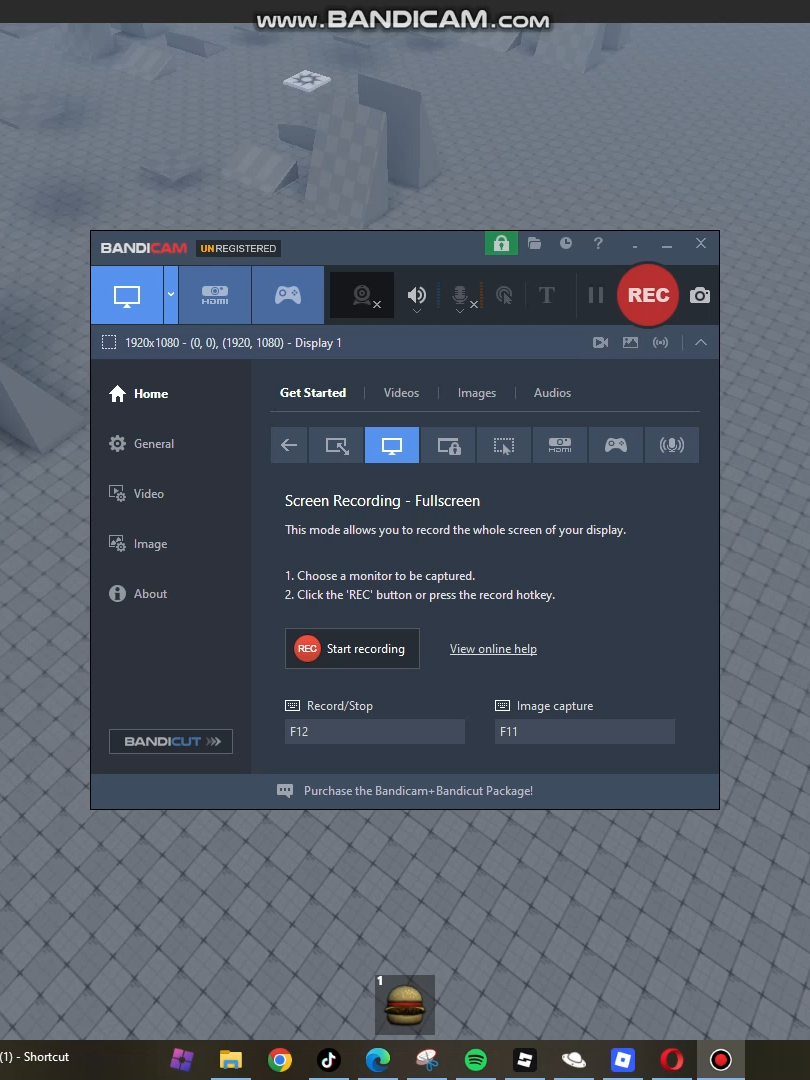Screen dimensions: 810x1080
Task: Select the Screen Recording mode button
Action: [x=127, y=295]
